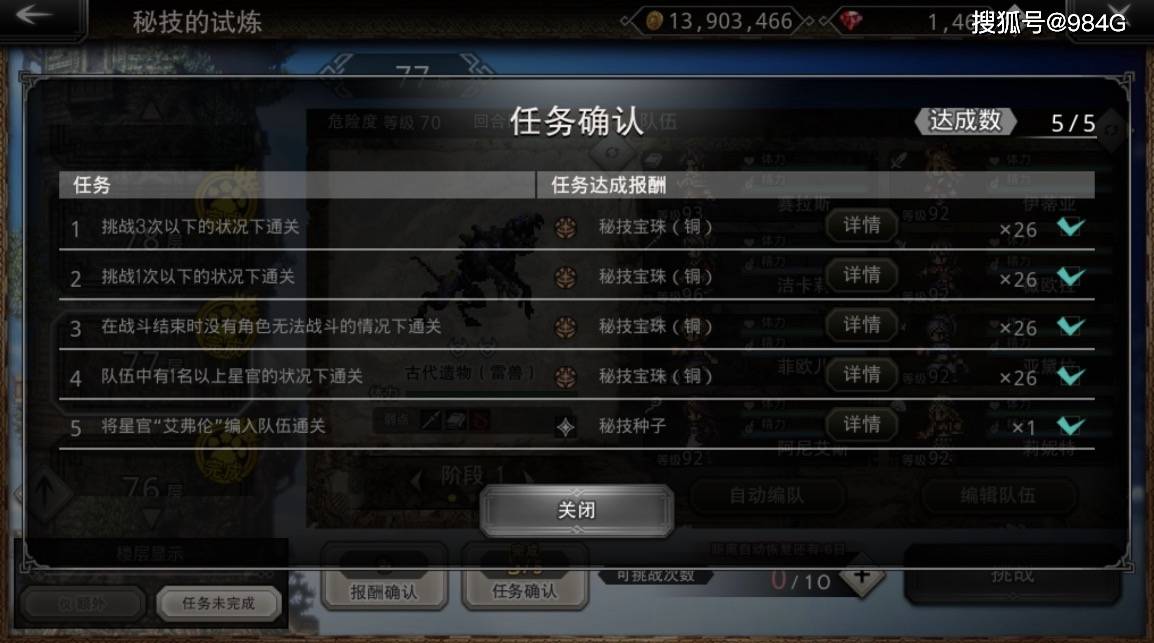Click the red ruby gem icon
The image size is (1154, 643).
[x=850, y=21]
